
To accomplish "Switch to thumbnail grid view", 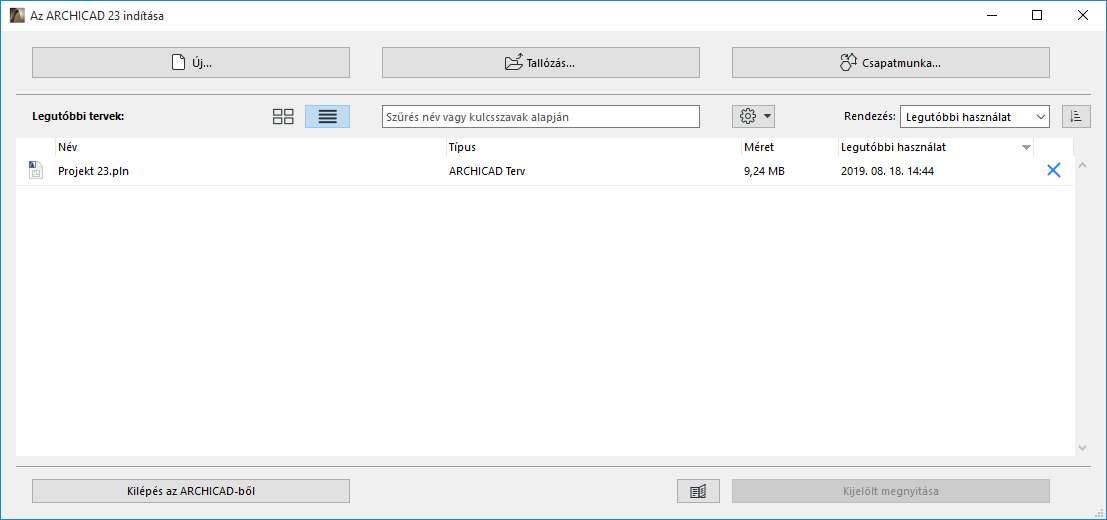I will pos(283,116).
